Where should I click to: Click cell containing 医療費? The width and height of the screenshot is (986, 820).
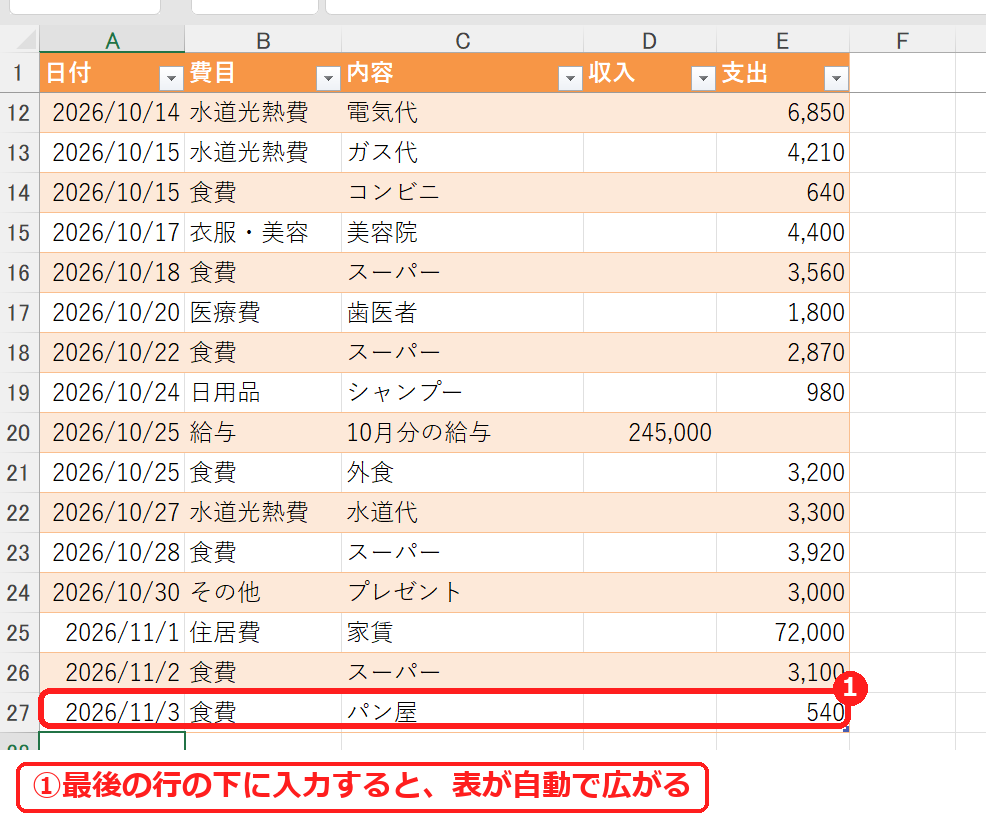[263, 313]
